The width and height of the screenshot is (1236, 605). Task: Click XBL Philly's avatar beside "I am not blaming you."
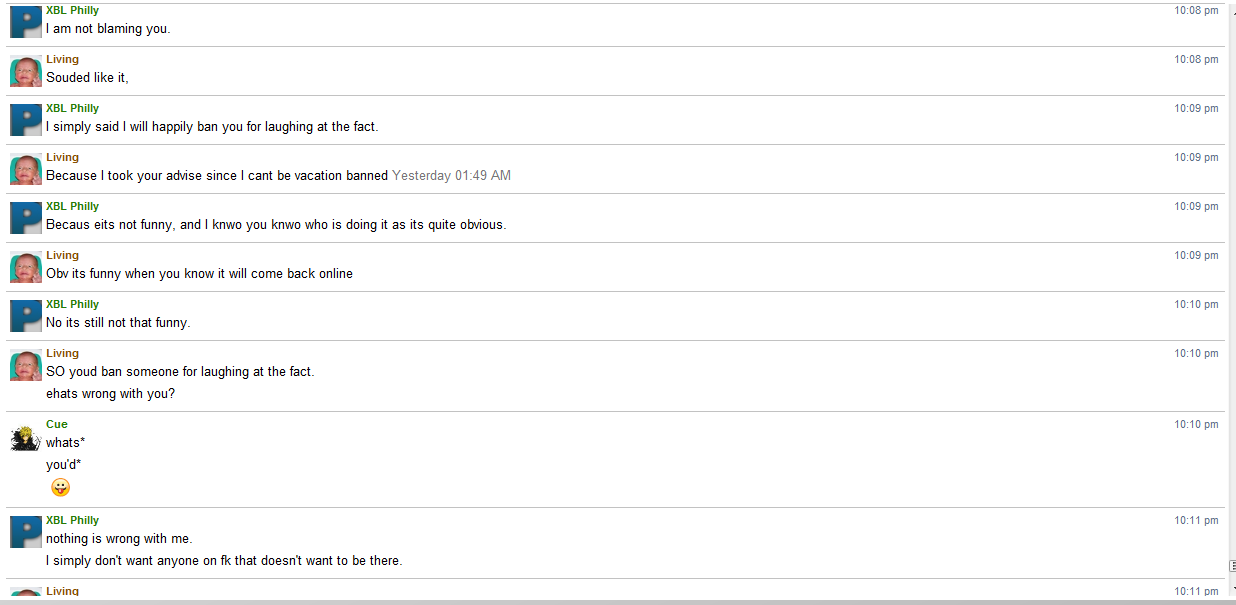tap(26, 22)
